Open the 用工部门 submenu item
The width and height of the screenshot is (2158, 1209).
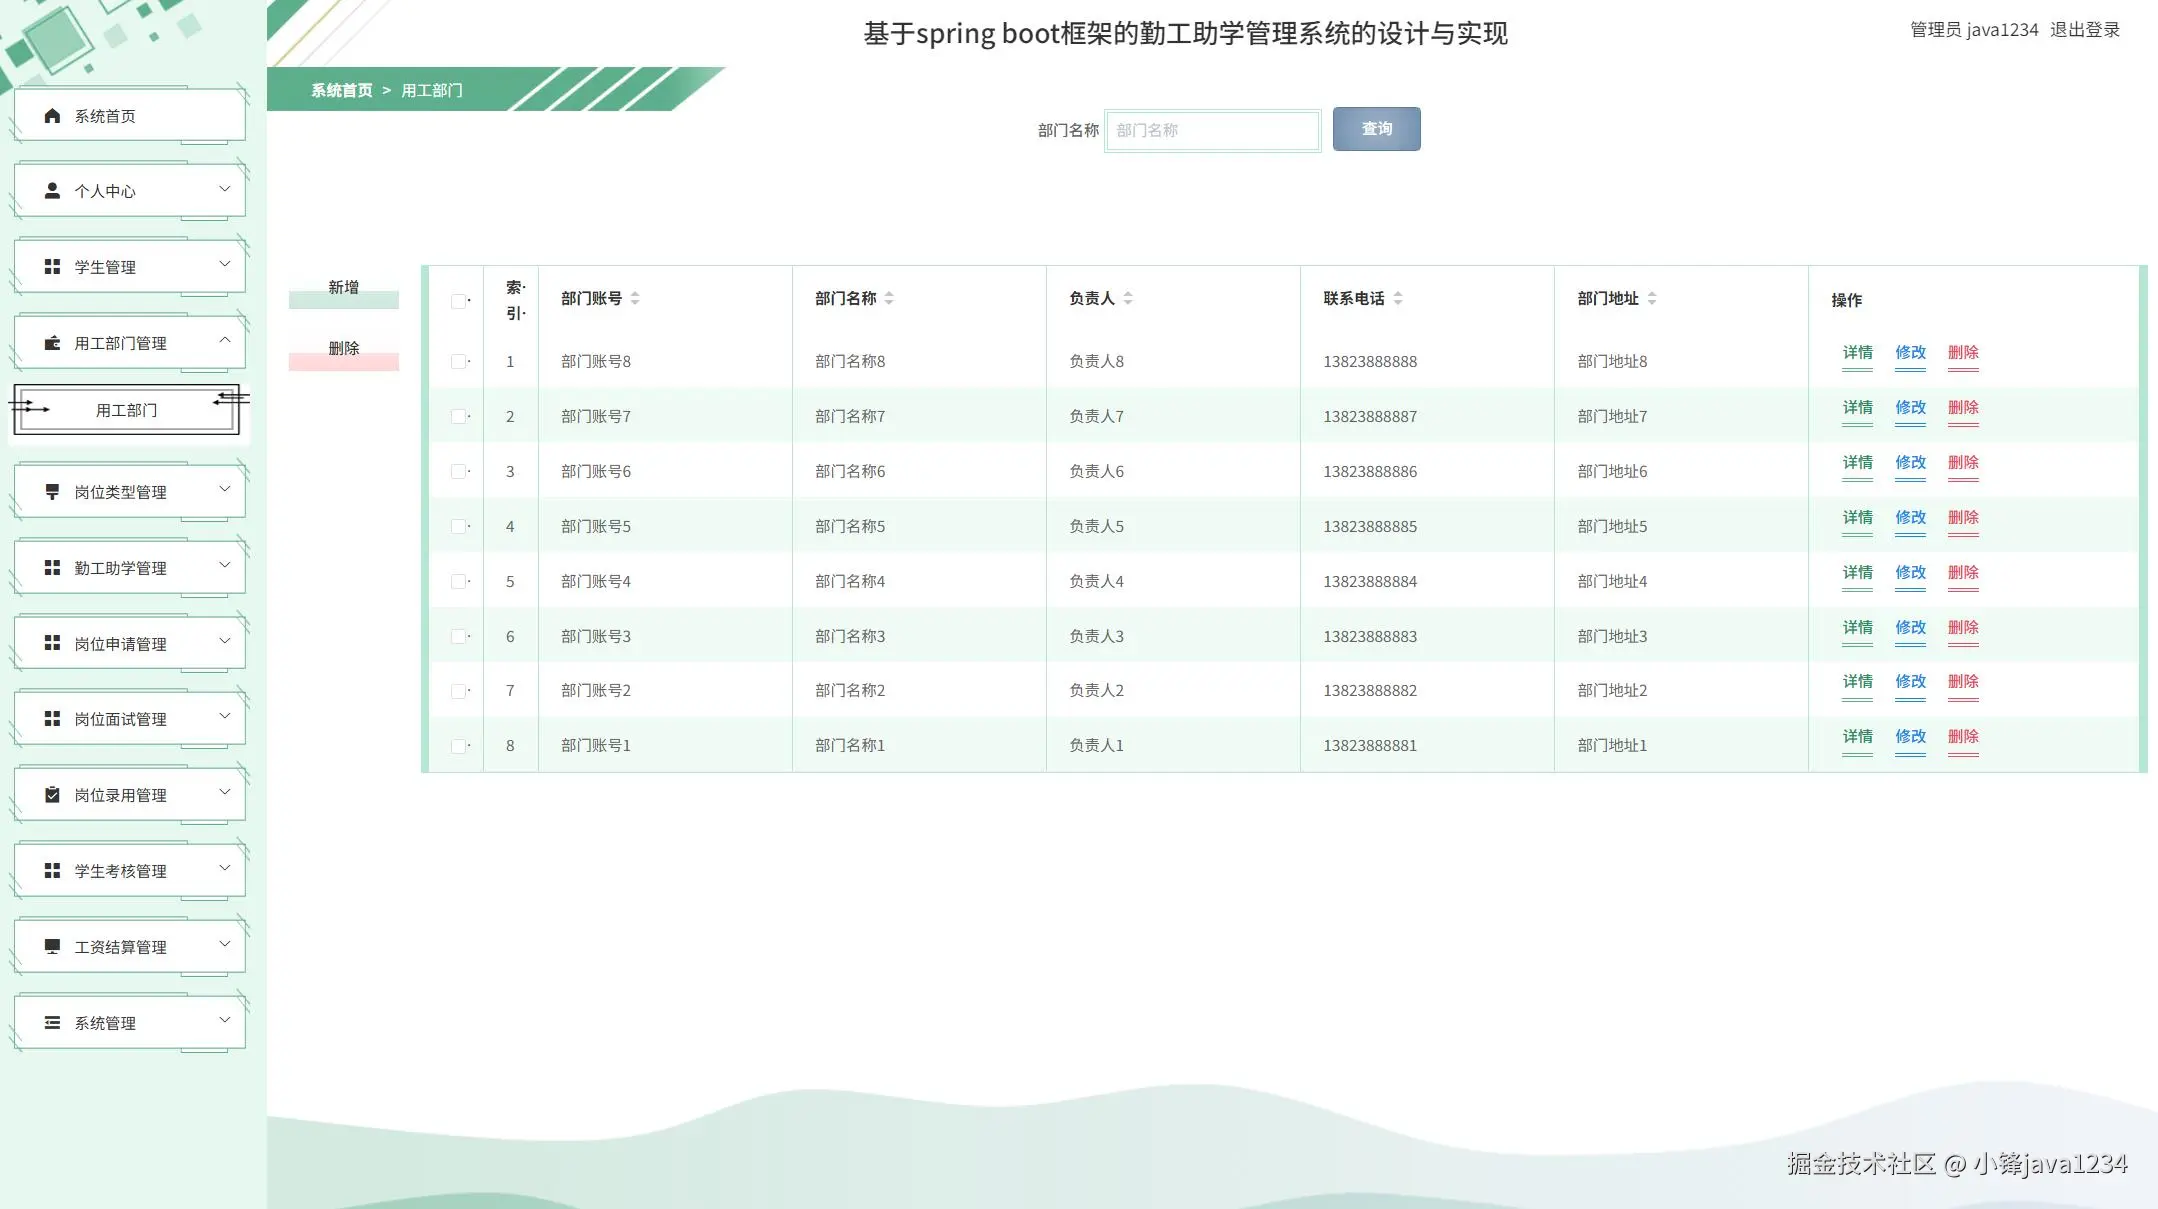tap(126, 410)
